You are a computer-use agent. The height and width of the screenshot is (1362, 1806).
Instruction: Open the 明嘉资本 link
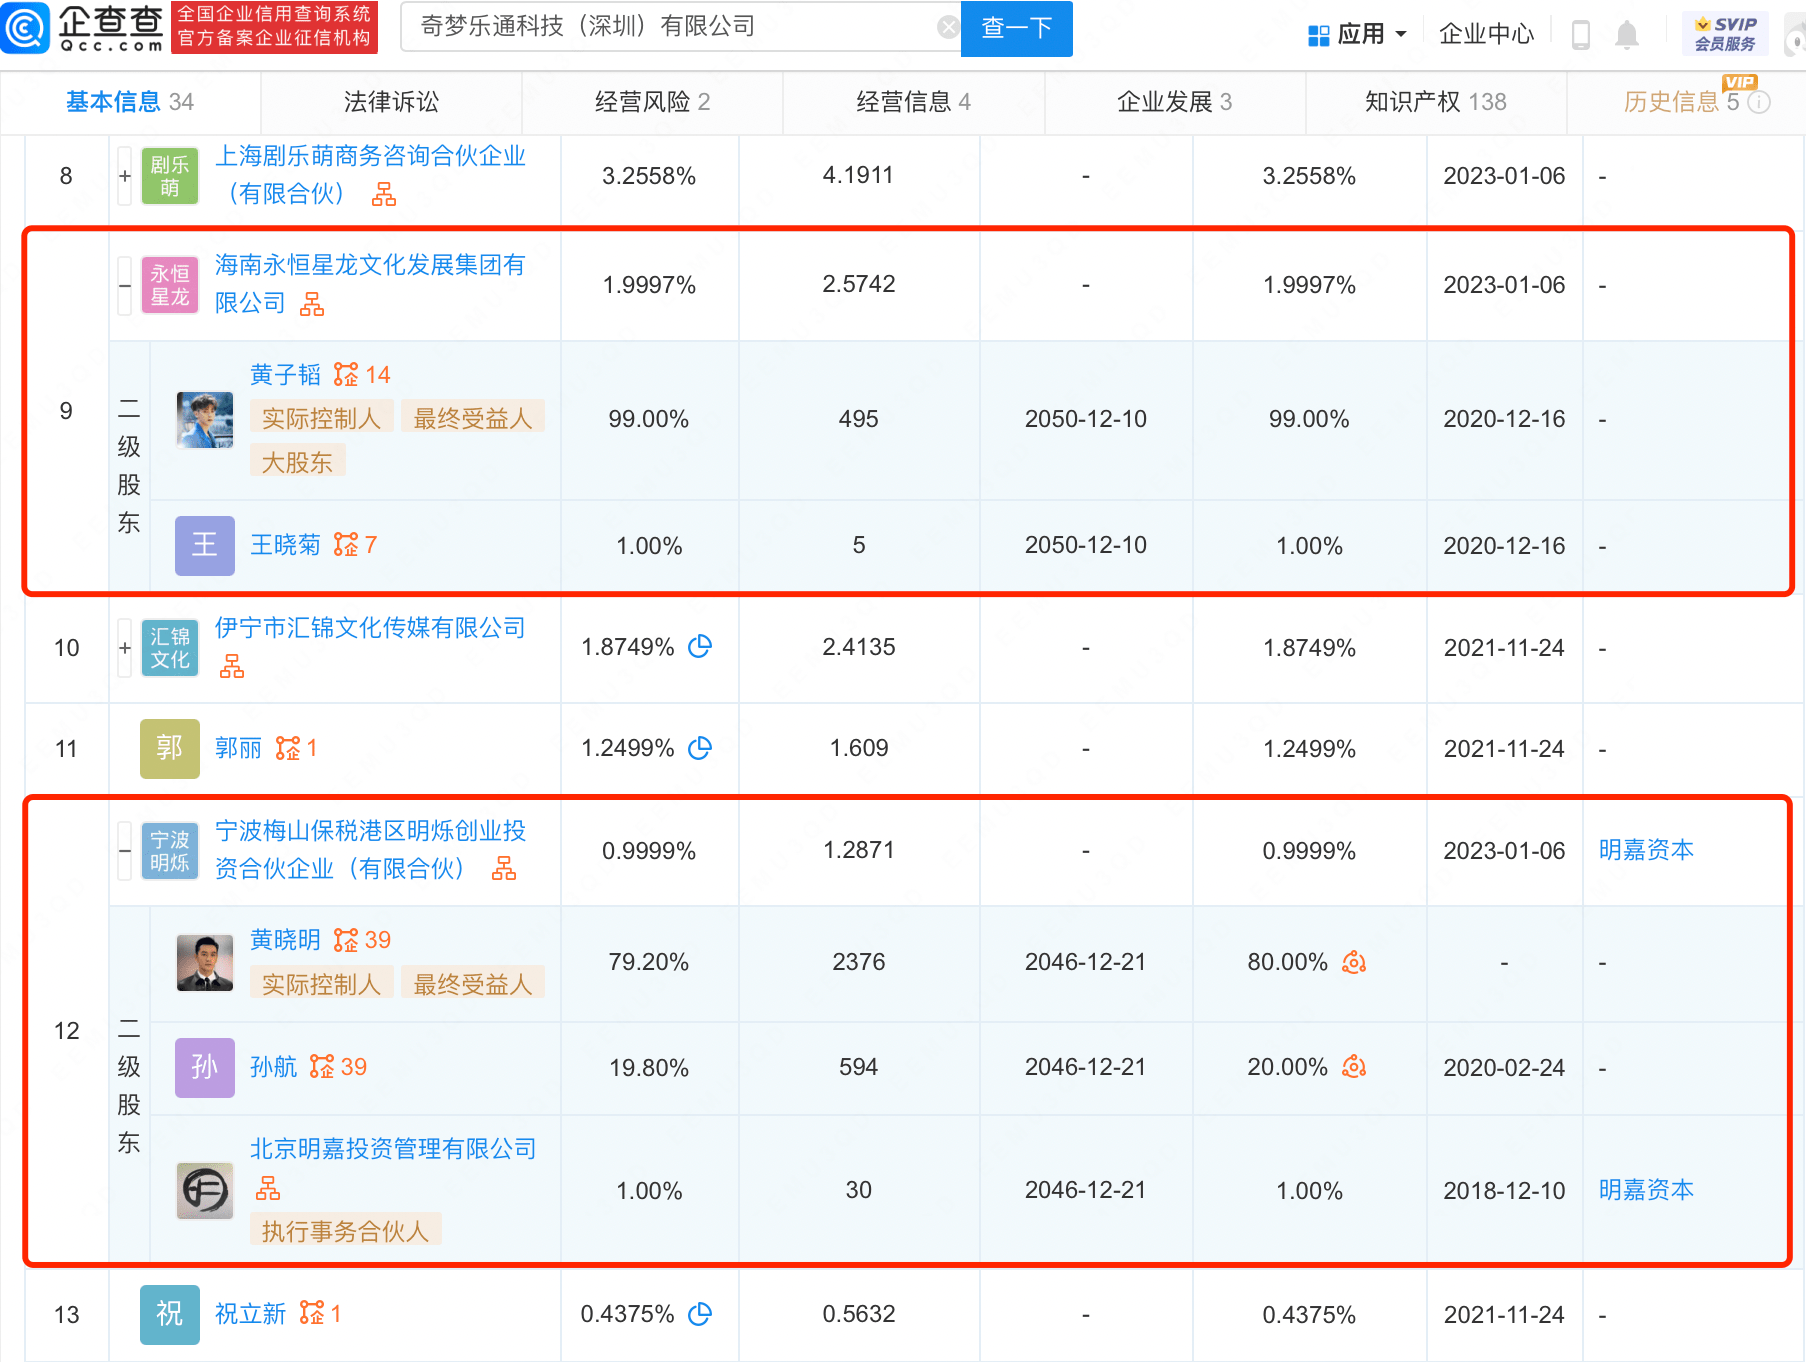point(1646,850)
